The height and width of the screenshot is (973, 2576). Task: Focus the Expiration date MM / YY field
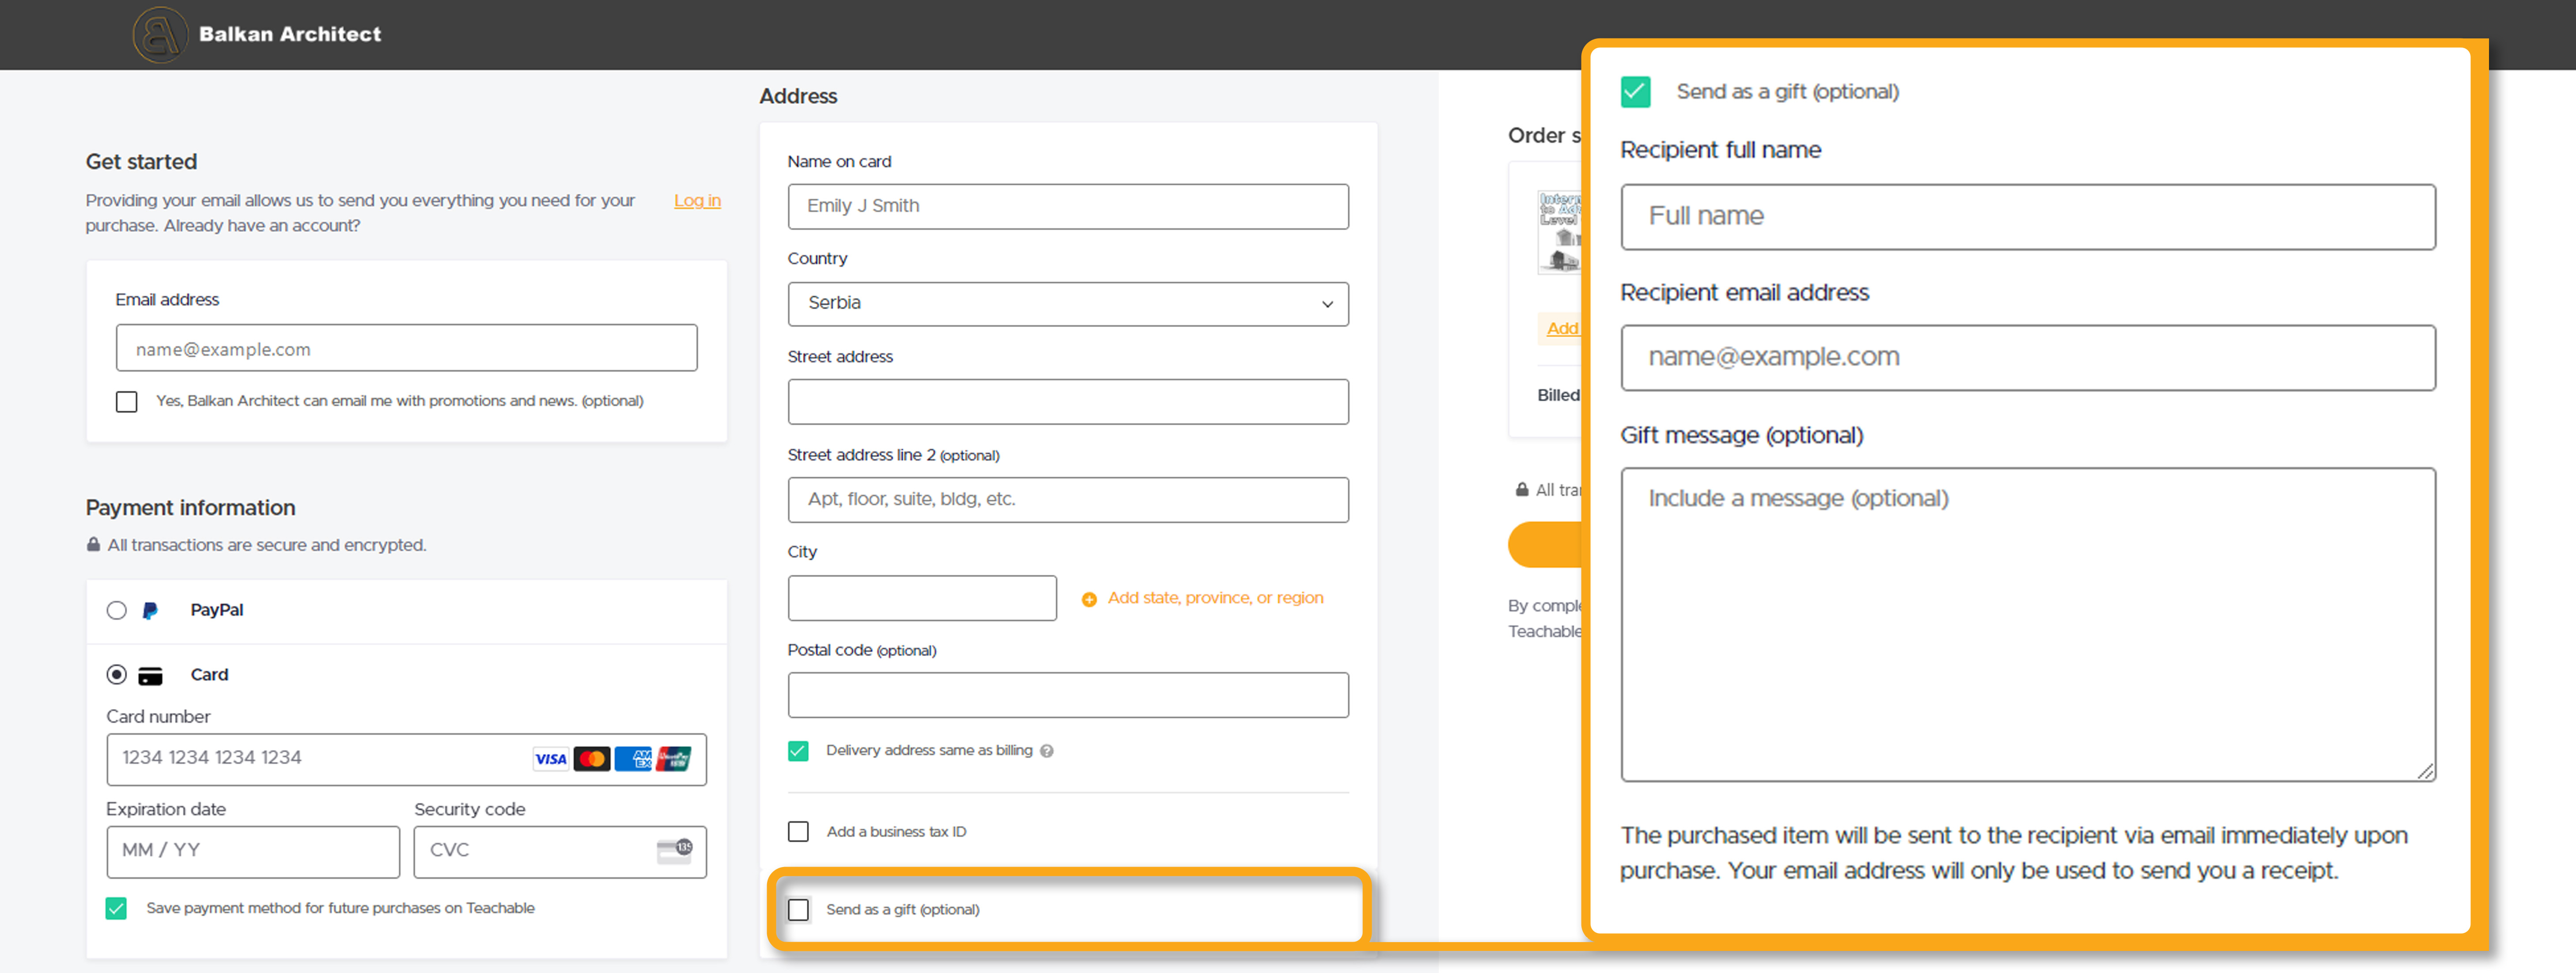click(253, 852)
